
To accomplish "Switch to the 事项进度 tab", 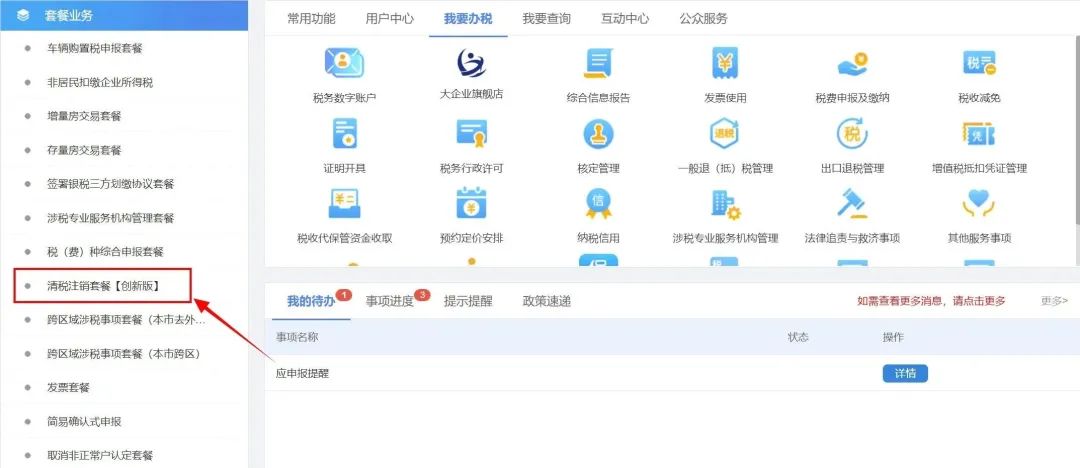I will (x=390, y=301).
